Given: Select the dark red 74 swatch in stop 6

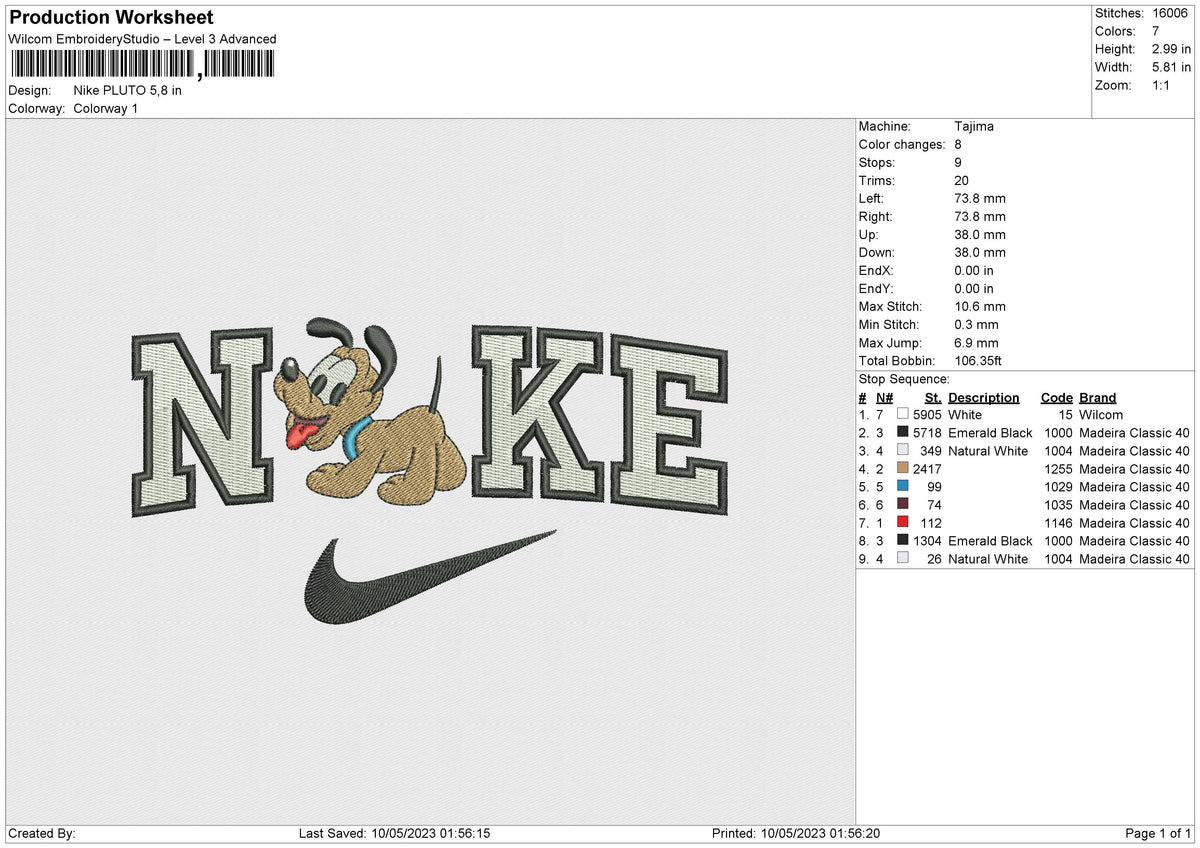Looking at the screenshot, I should pos(903,505).
